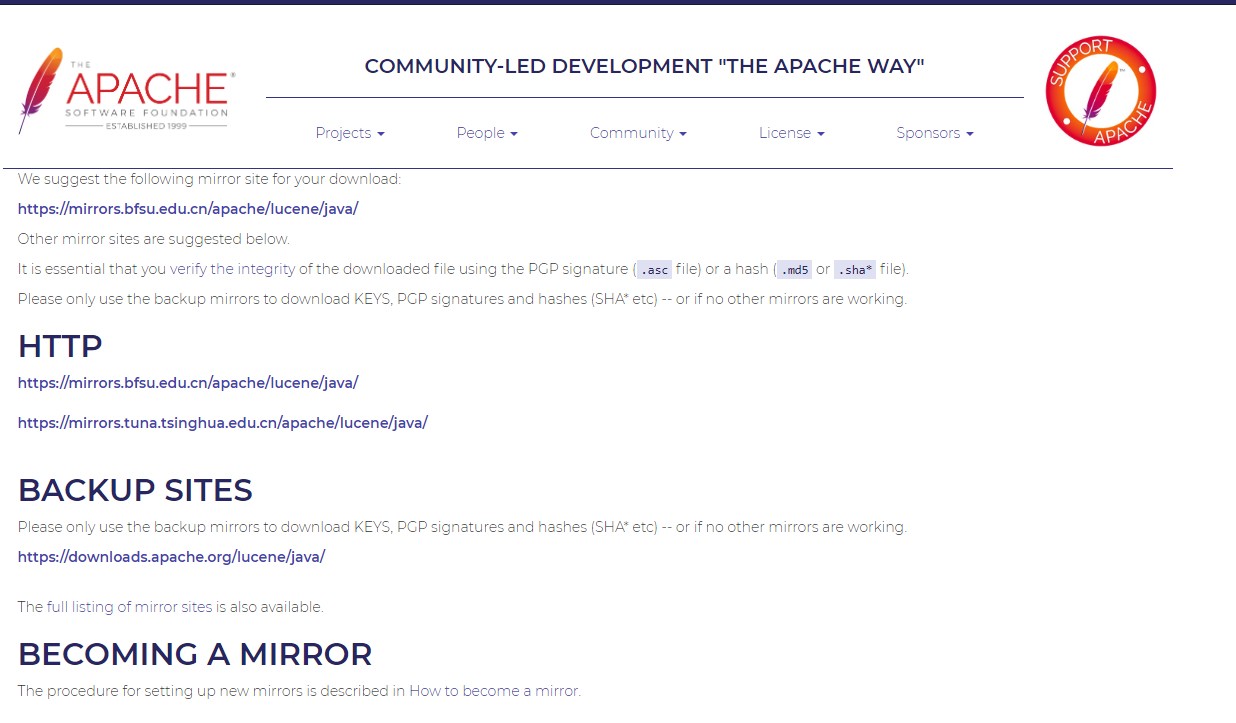1236x723 pixels.
Task: Open the downloads.apache.org backup site link
Action: [x=171, y=557]
